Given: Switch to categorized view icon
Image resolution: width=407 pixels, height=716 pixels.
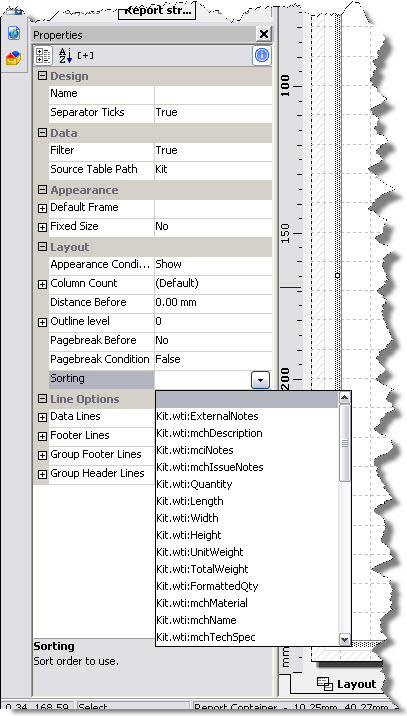Looking at the screenshot, I should 43,55.
